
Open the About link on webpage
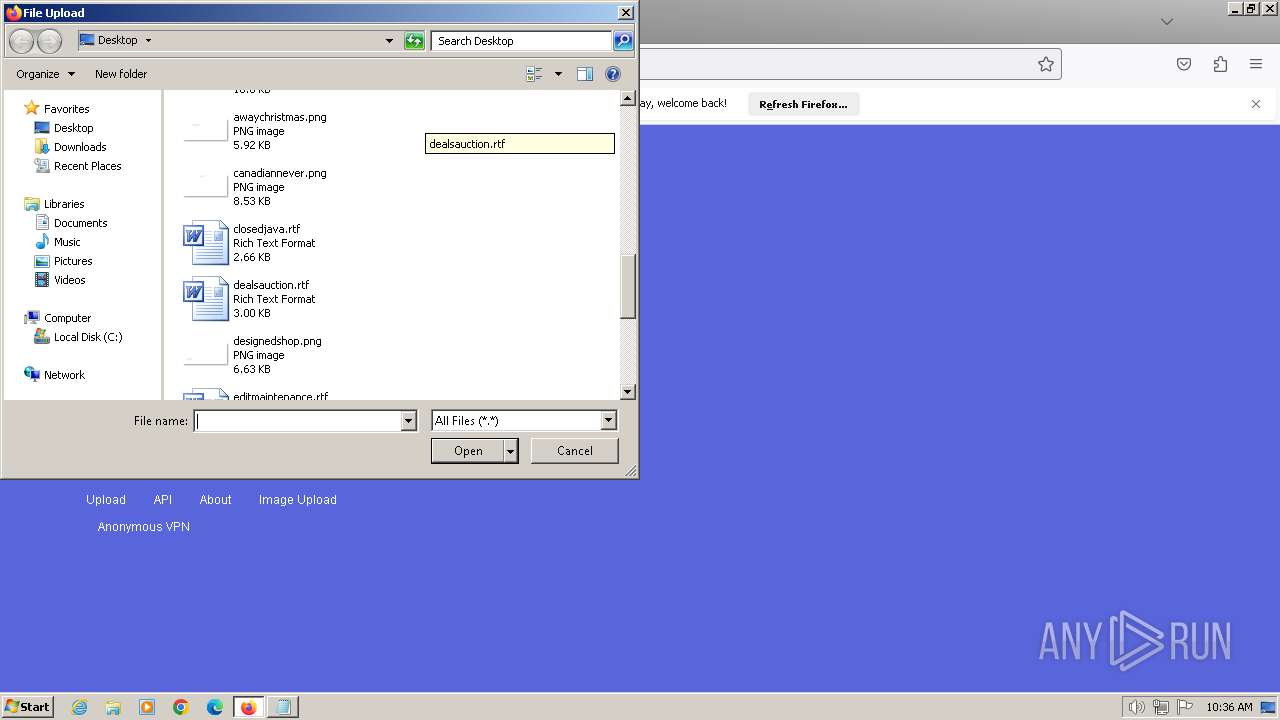215,500
